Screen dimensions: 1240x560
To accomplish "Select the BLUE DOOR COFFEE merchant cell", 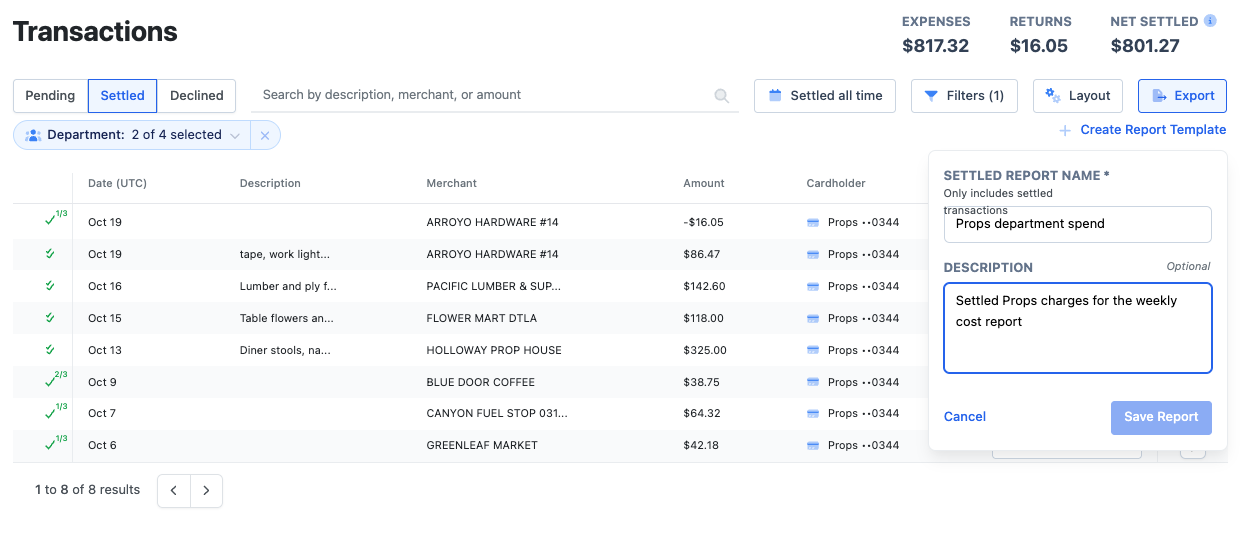I will 481,382.
